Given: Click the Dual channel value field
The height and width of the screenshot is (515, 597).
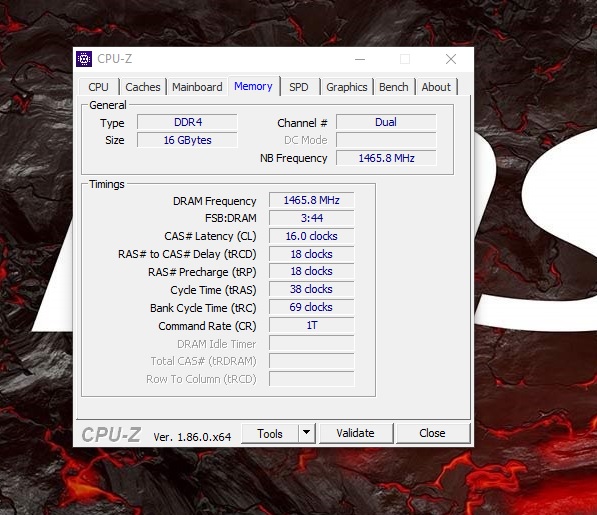Looking at the screenshot, I should coord(386,122).
